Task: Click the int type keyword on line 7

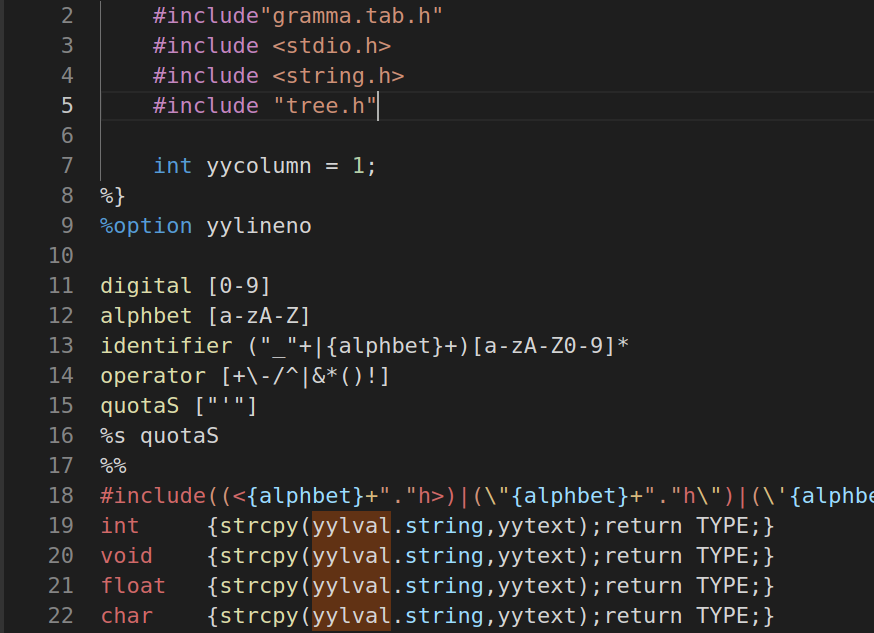Action: (172, 166)
